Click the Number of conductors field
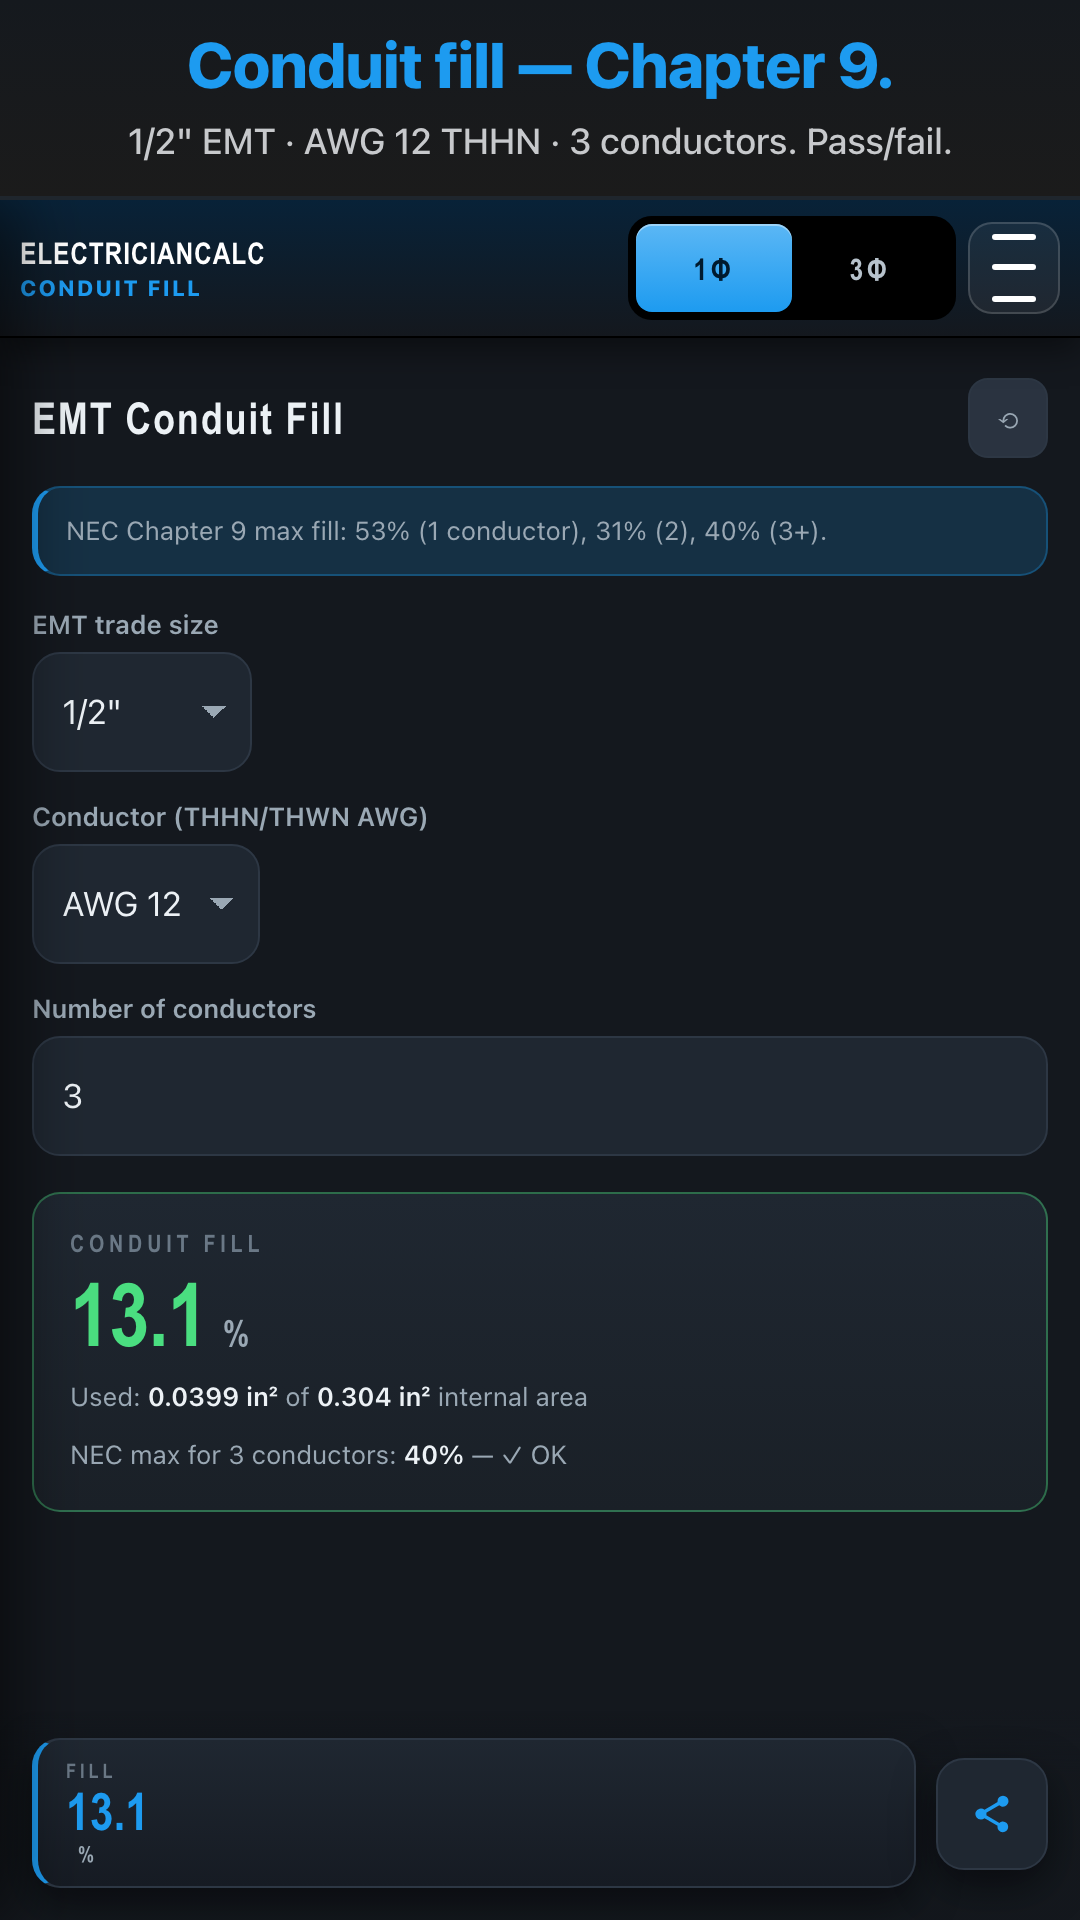 click(539, 1096)
